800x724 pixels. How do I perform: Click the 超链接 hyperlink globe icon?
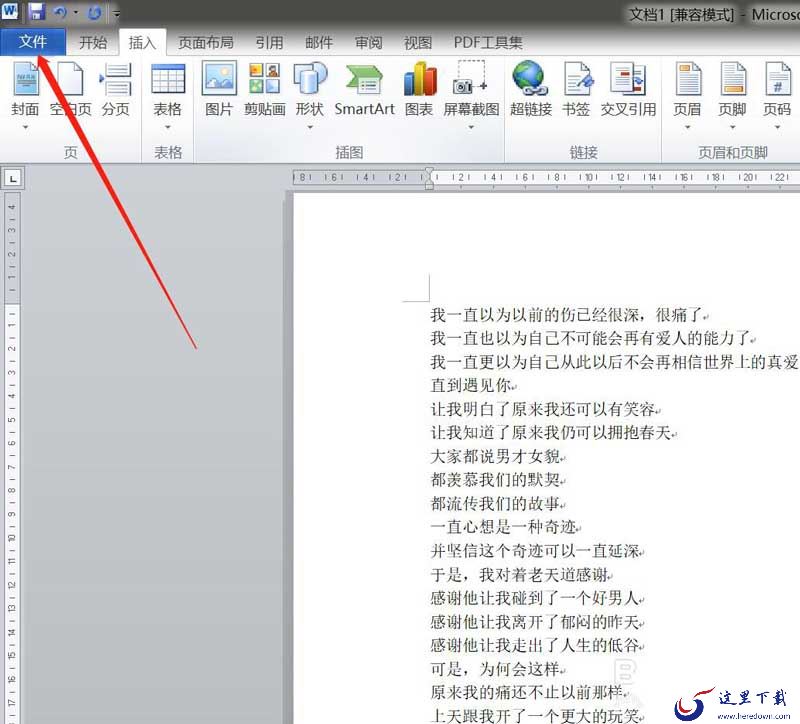click(x=531, y=79)
